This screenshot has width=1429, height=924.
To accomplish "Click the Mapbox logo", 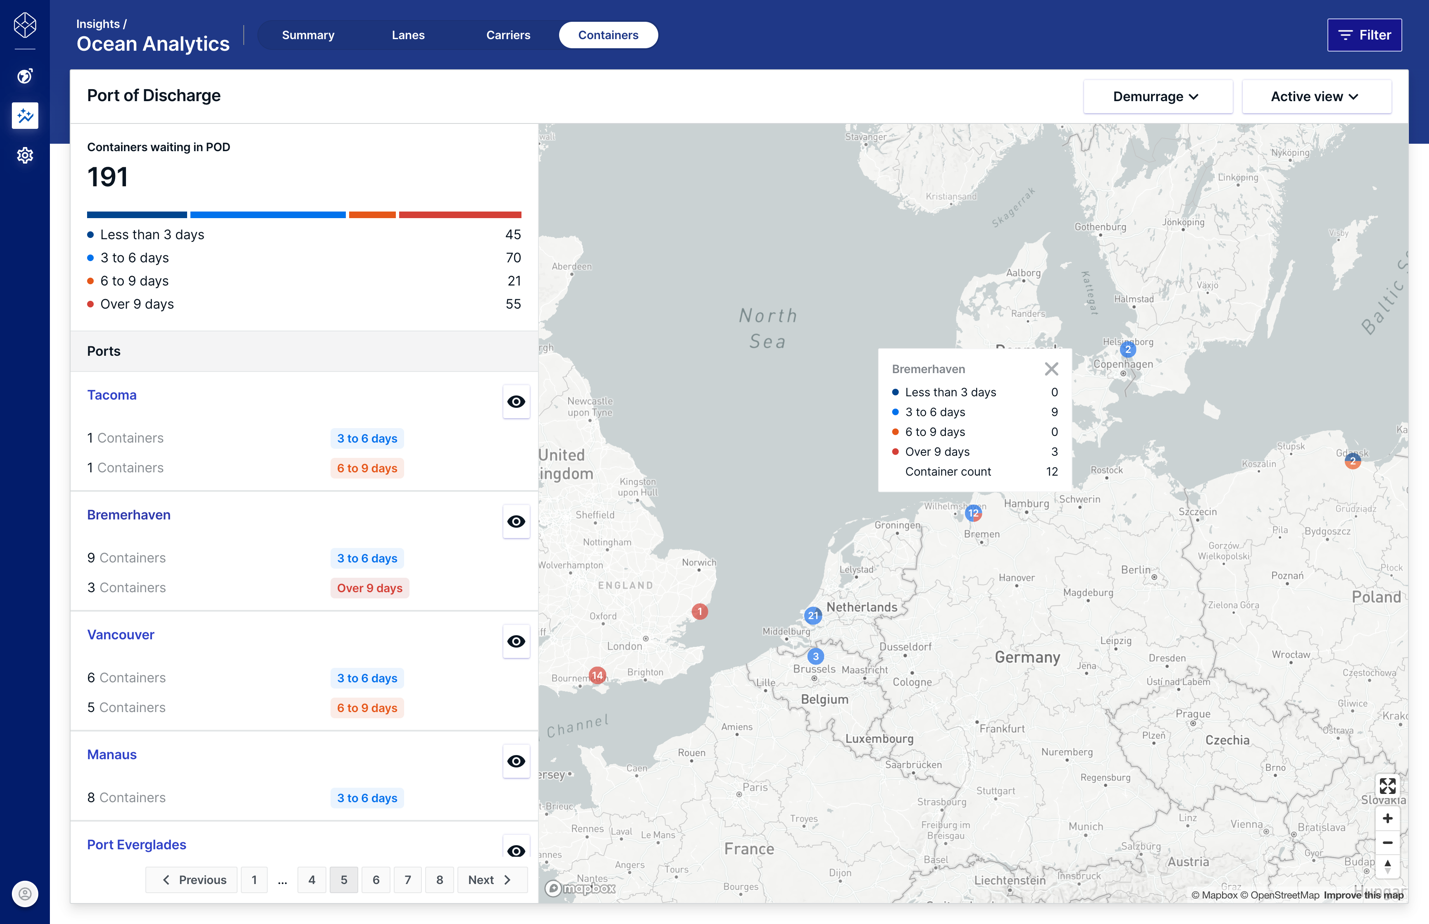I will pos(580,888).
